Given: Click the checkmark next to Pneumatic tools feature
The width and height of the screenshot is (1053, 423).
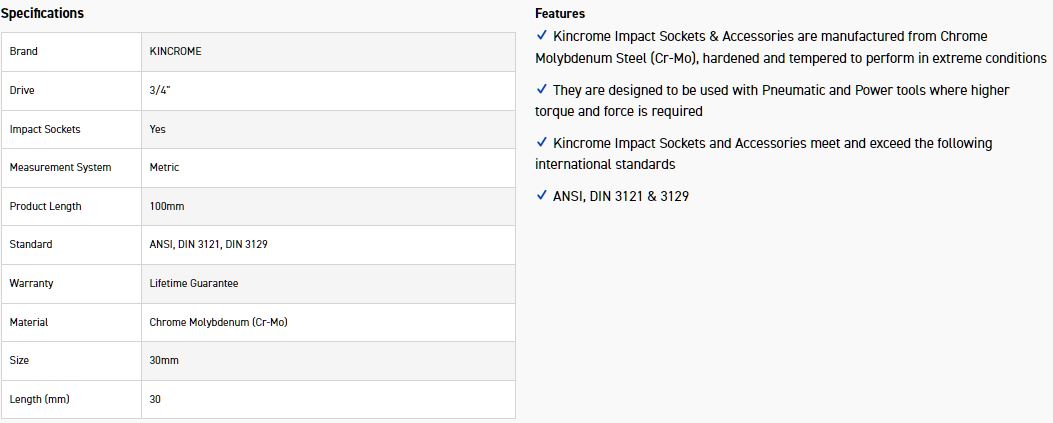Looking at the screenshot, I should coord(542,90).
